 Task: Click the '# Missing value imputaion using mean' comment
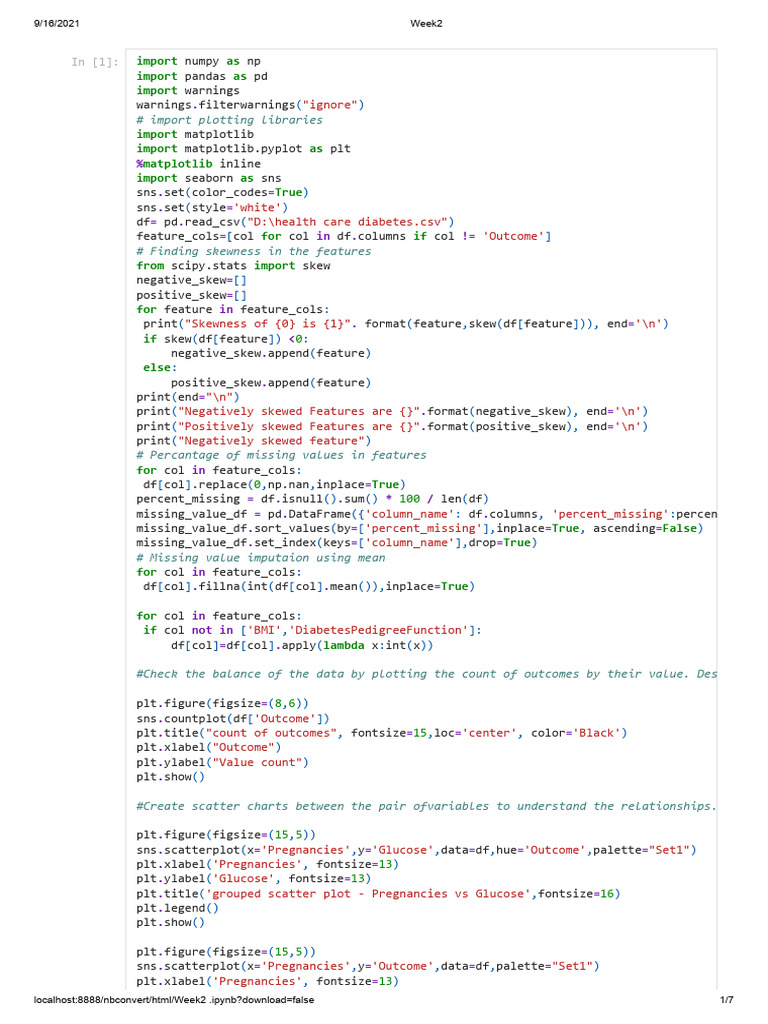pos(261,557)
